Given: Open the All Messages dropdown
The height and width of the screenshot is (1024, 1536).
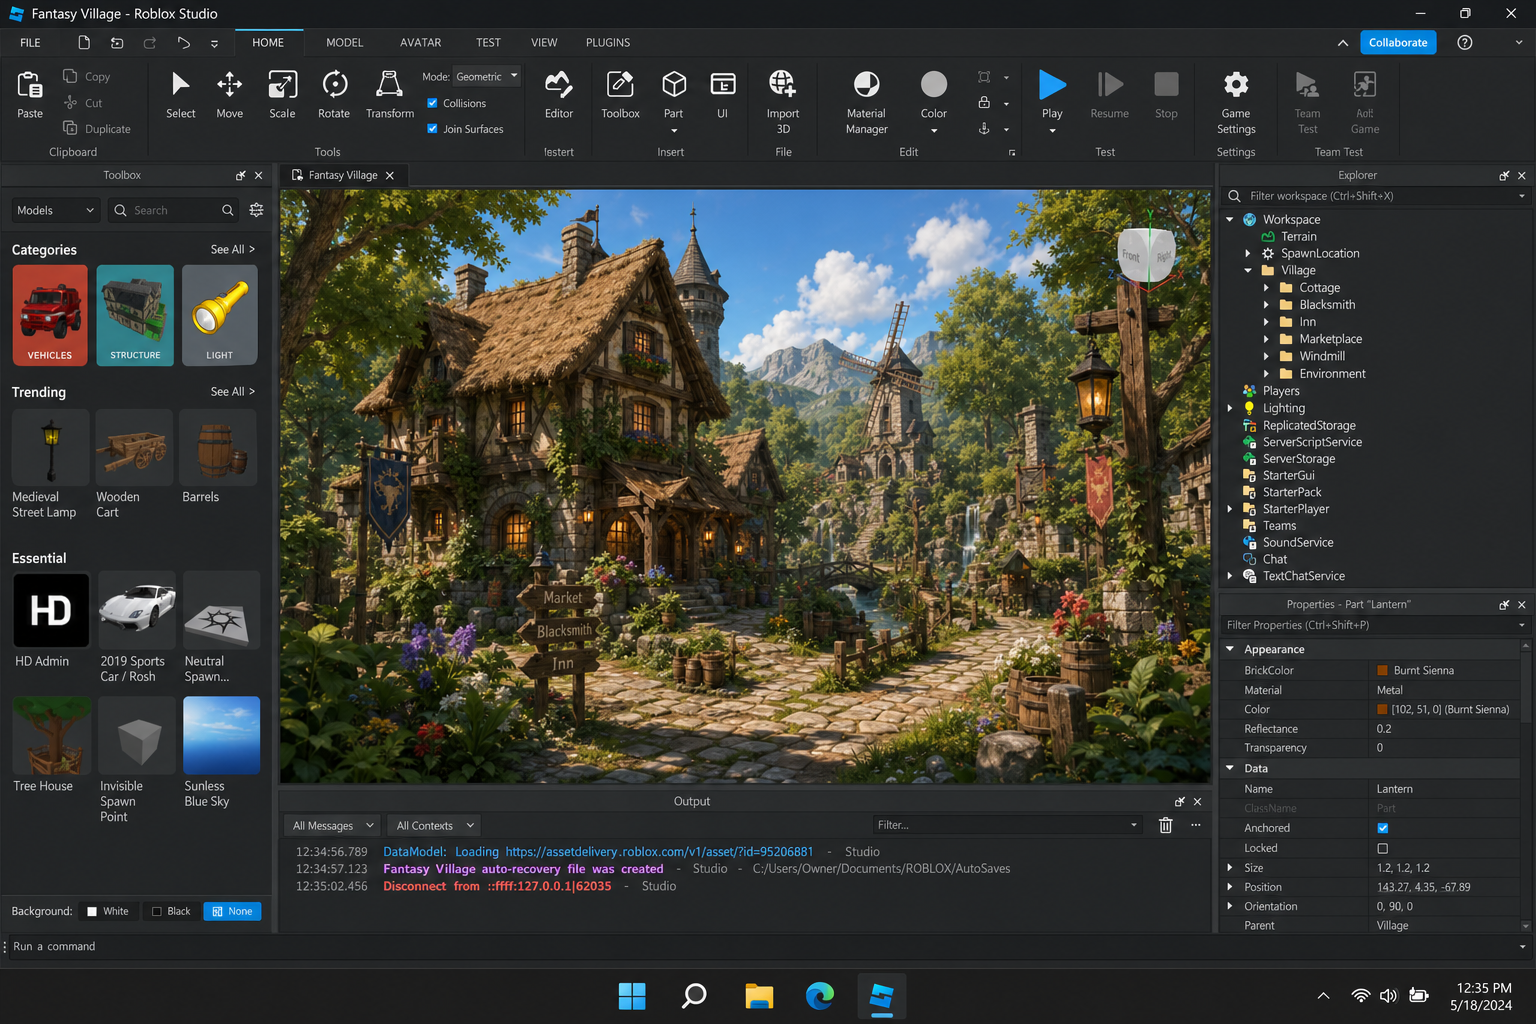Looking at the screenshot, I should click(x=333, y=825).
